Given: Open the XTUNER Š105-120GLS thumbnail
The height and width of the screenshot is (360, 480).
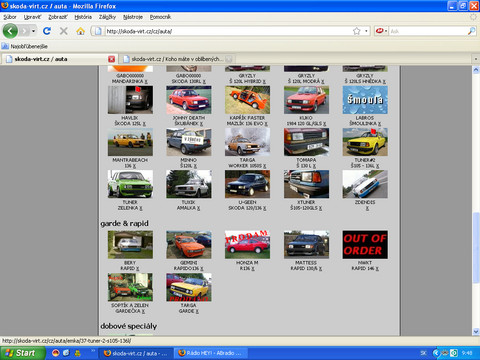Looking at the screenshot, I should tap(306, 184).
